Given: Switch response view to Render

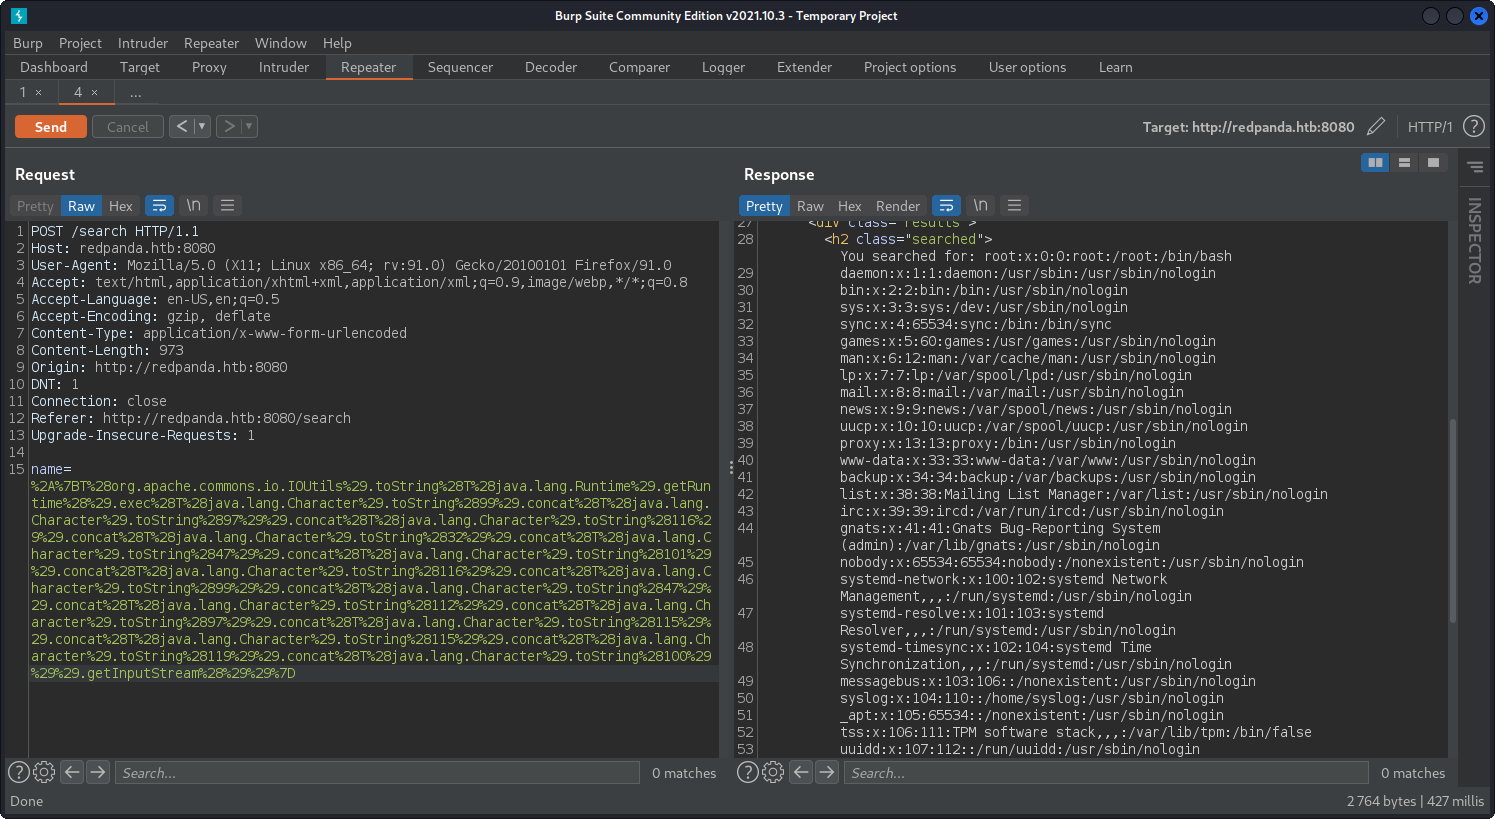Looking at the screenshot, I should [898, 206].
